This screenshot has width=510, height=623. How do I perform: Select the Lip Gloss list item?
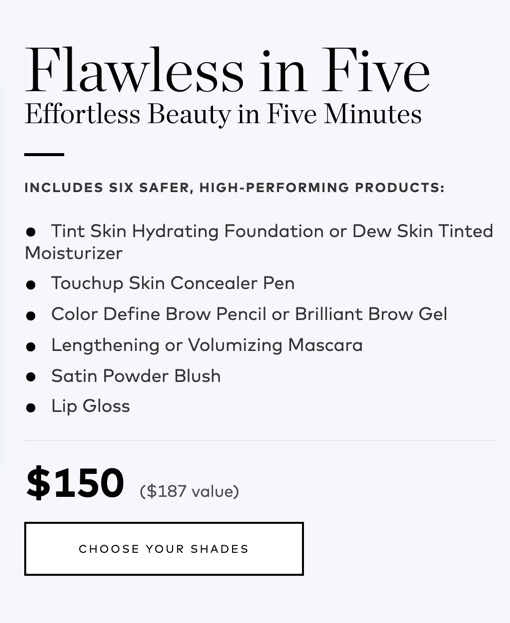[x=91, y=406]
